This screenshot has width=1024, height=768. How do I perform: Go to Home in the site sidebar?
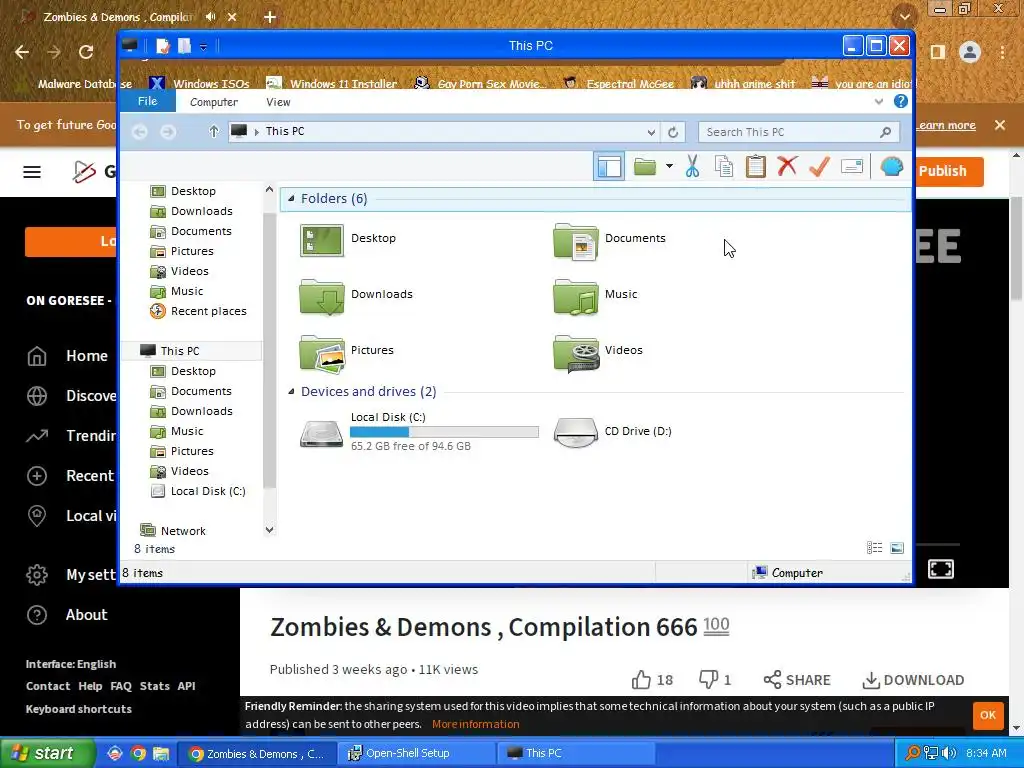[x=68, y=356]
